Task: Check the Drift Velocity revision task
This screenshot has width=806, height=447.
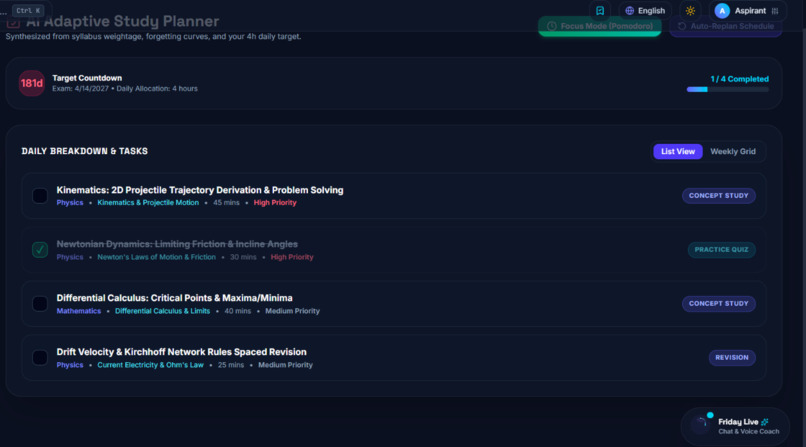Action: pyautogui.click(x=40, y=358)
